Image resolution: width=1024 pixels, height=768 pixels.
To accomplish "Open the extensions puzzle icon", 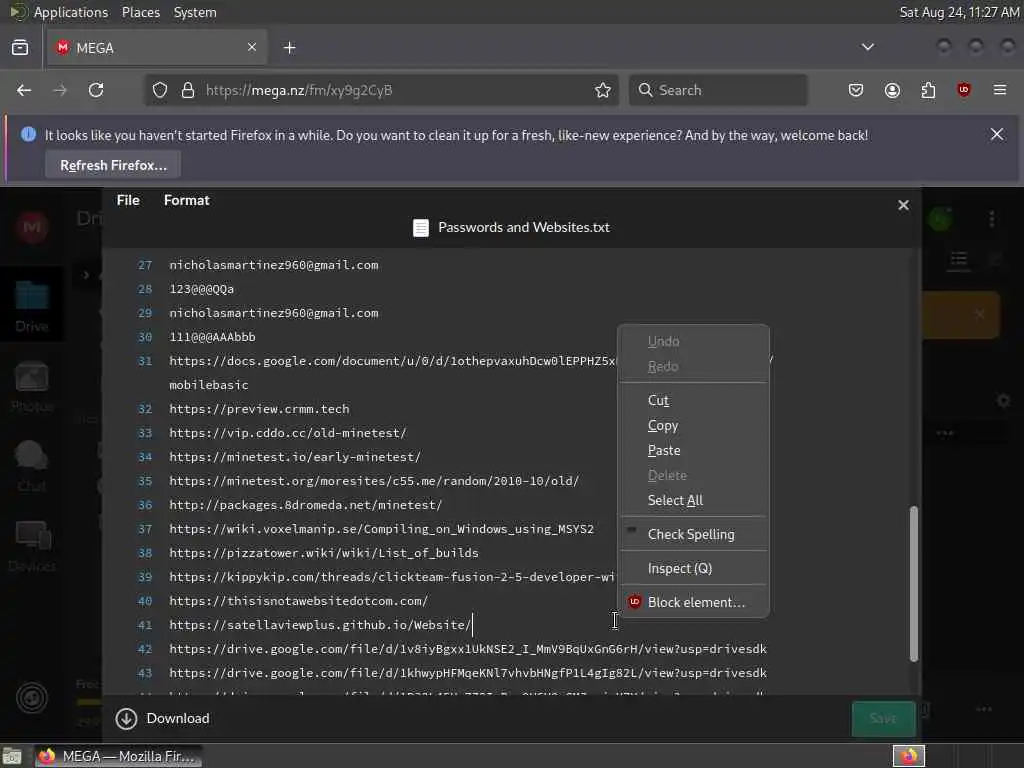I will tap(928, 90).
